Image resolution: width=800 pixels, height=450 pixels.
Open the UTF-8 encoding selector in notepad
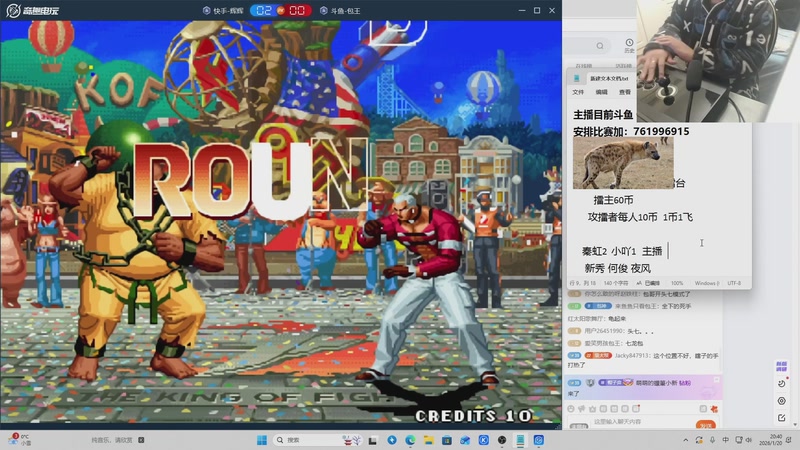click(734, 283)
